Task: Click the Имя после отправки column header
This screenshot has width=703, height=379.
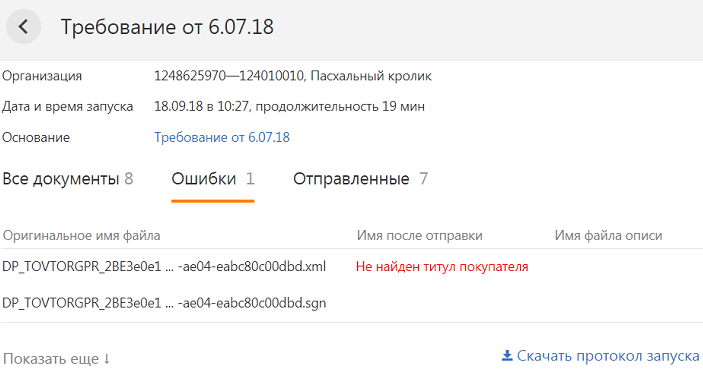Action: coord(420,235)
